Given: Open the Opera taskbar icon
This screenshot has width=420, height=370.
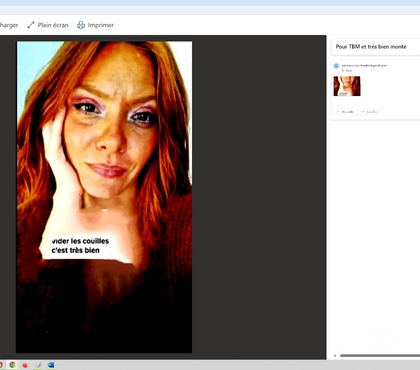Looking at the screenshot, I should tap(1, 365).
